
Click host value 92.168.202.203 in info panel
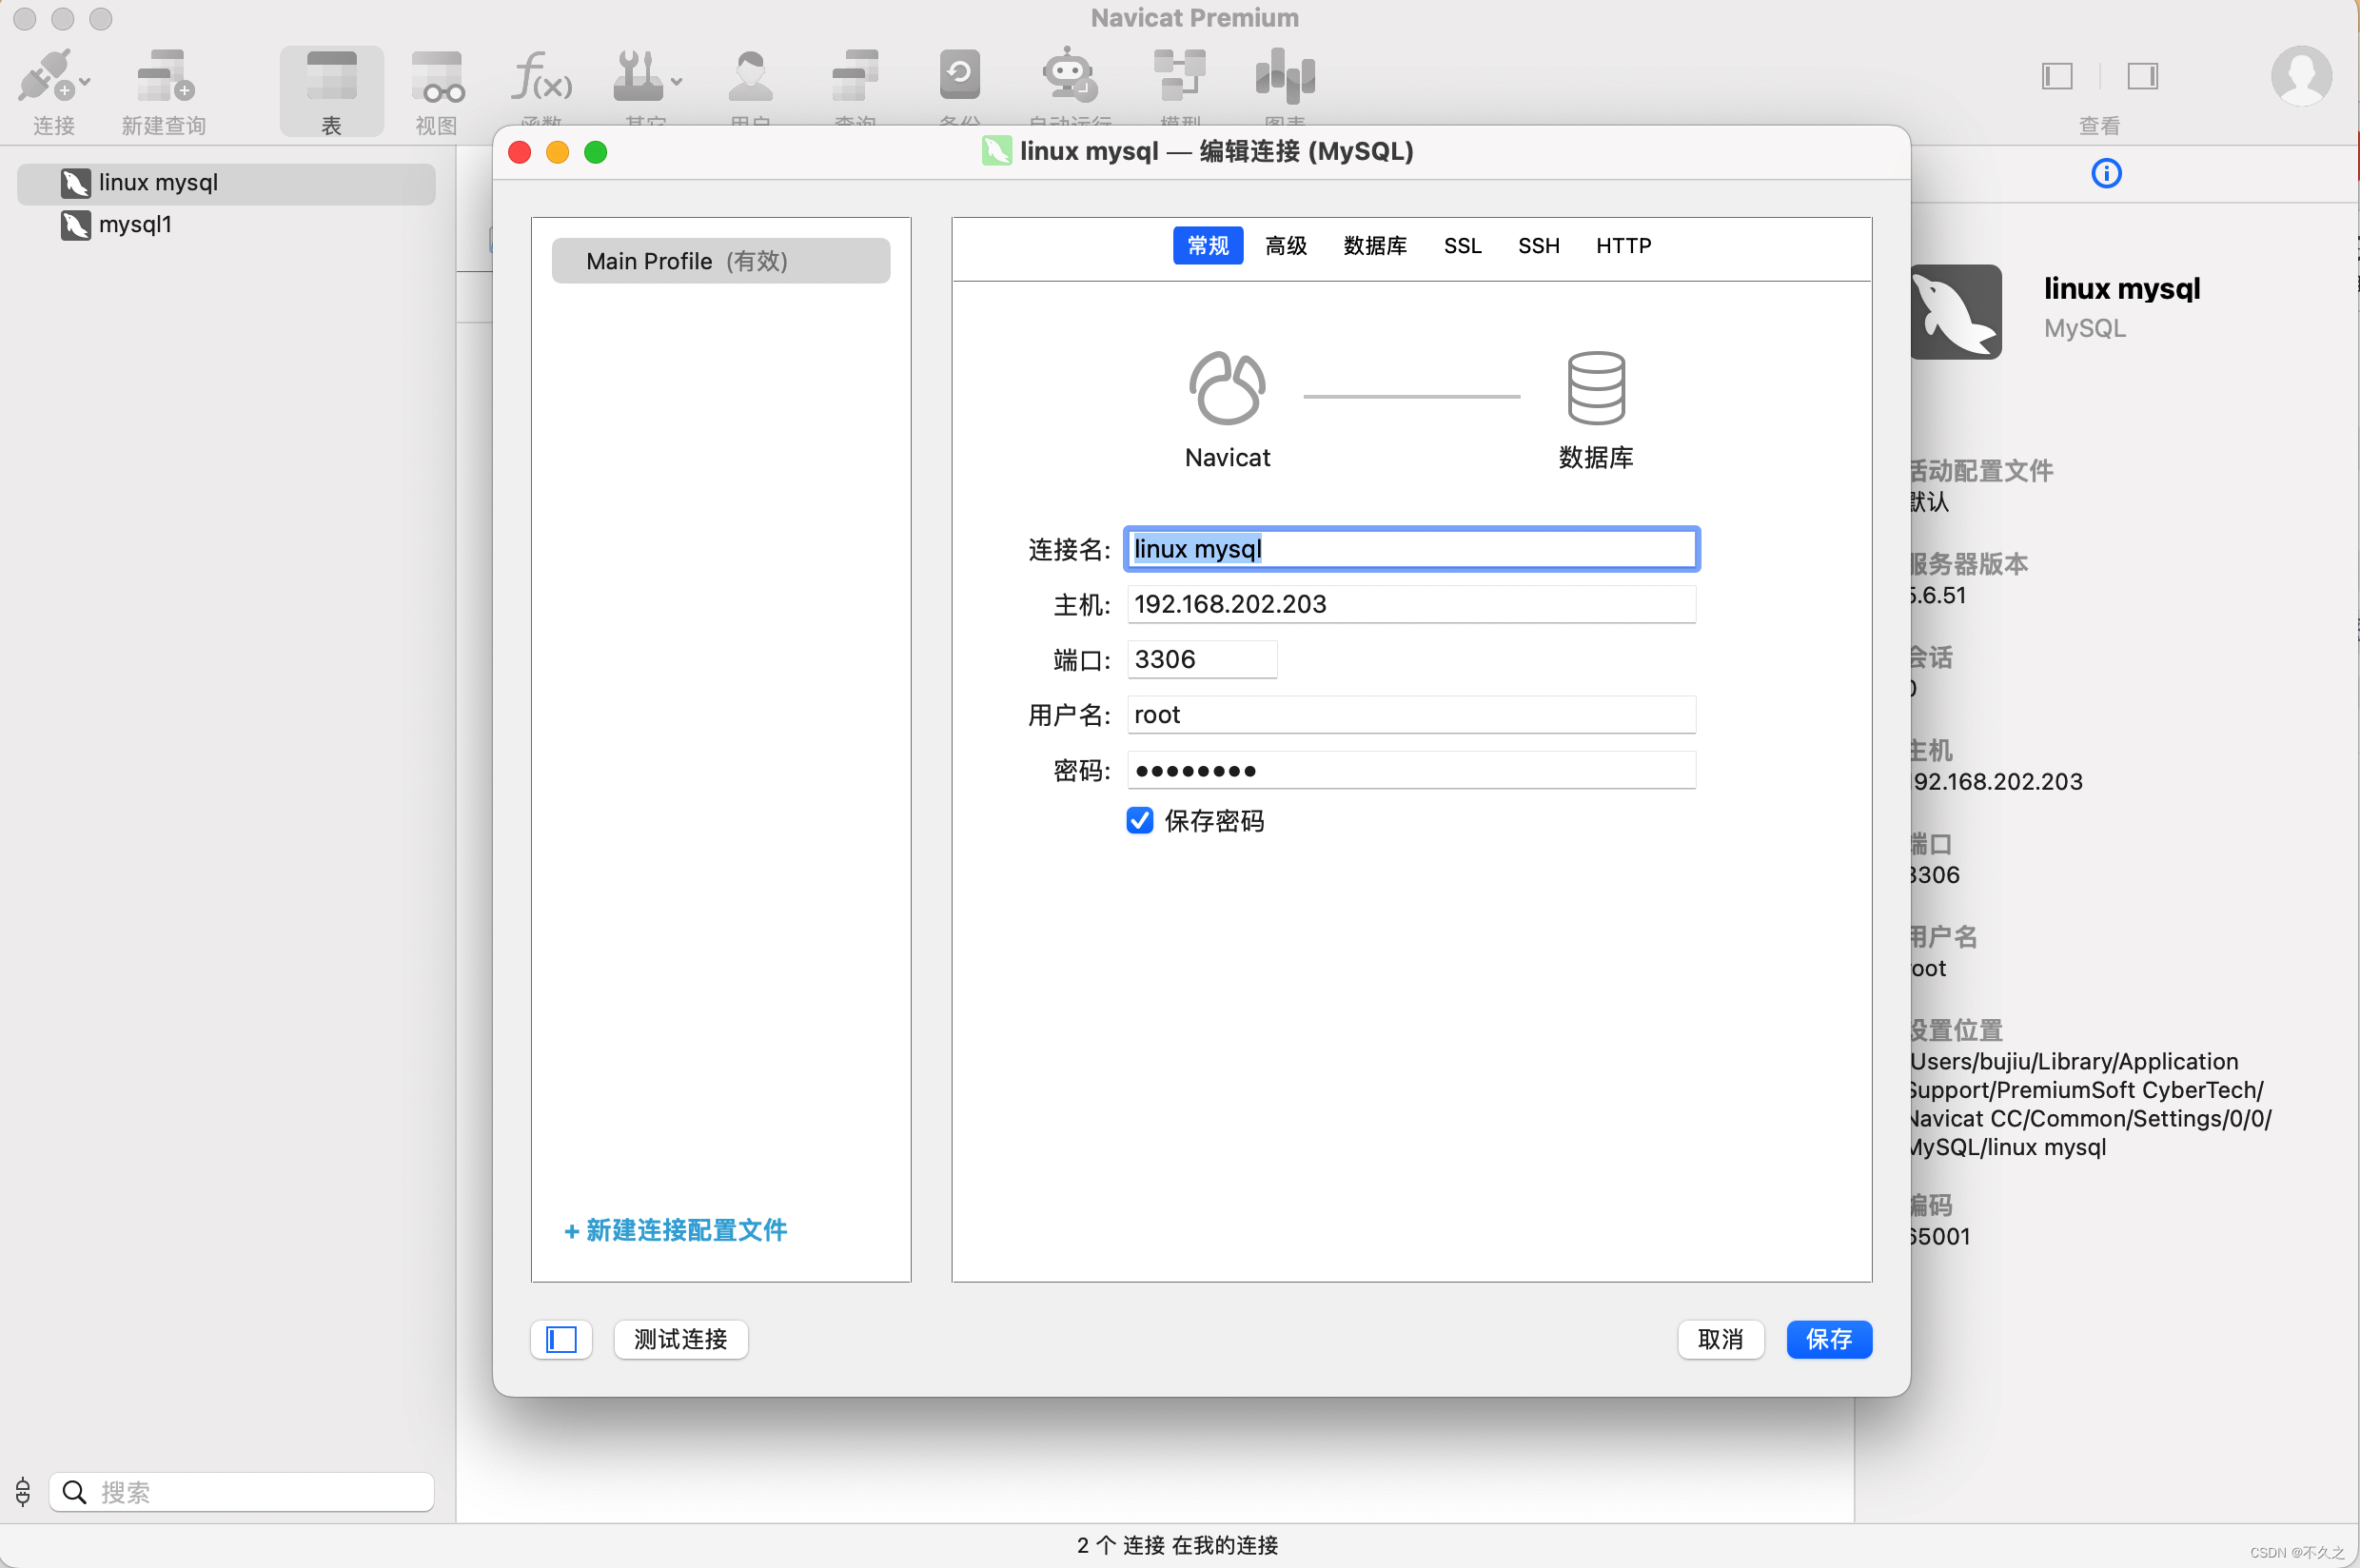click(1997, 782)
